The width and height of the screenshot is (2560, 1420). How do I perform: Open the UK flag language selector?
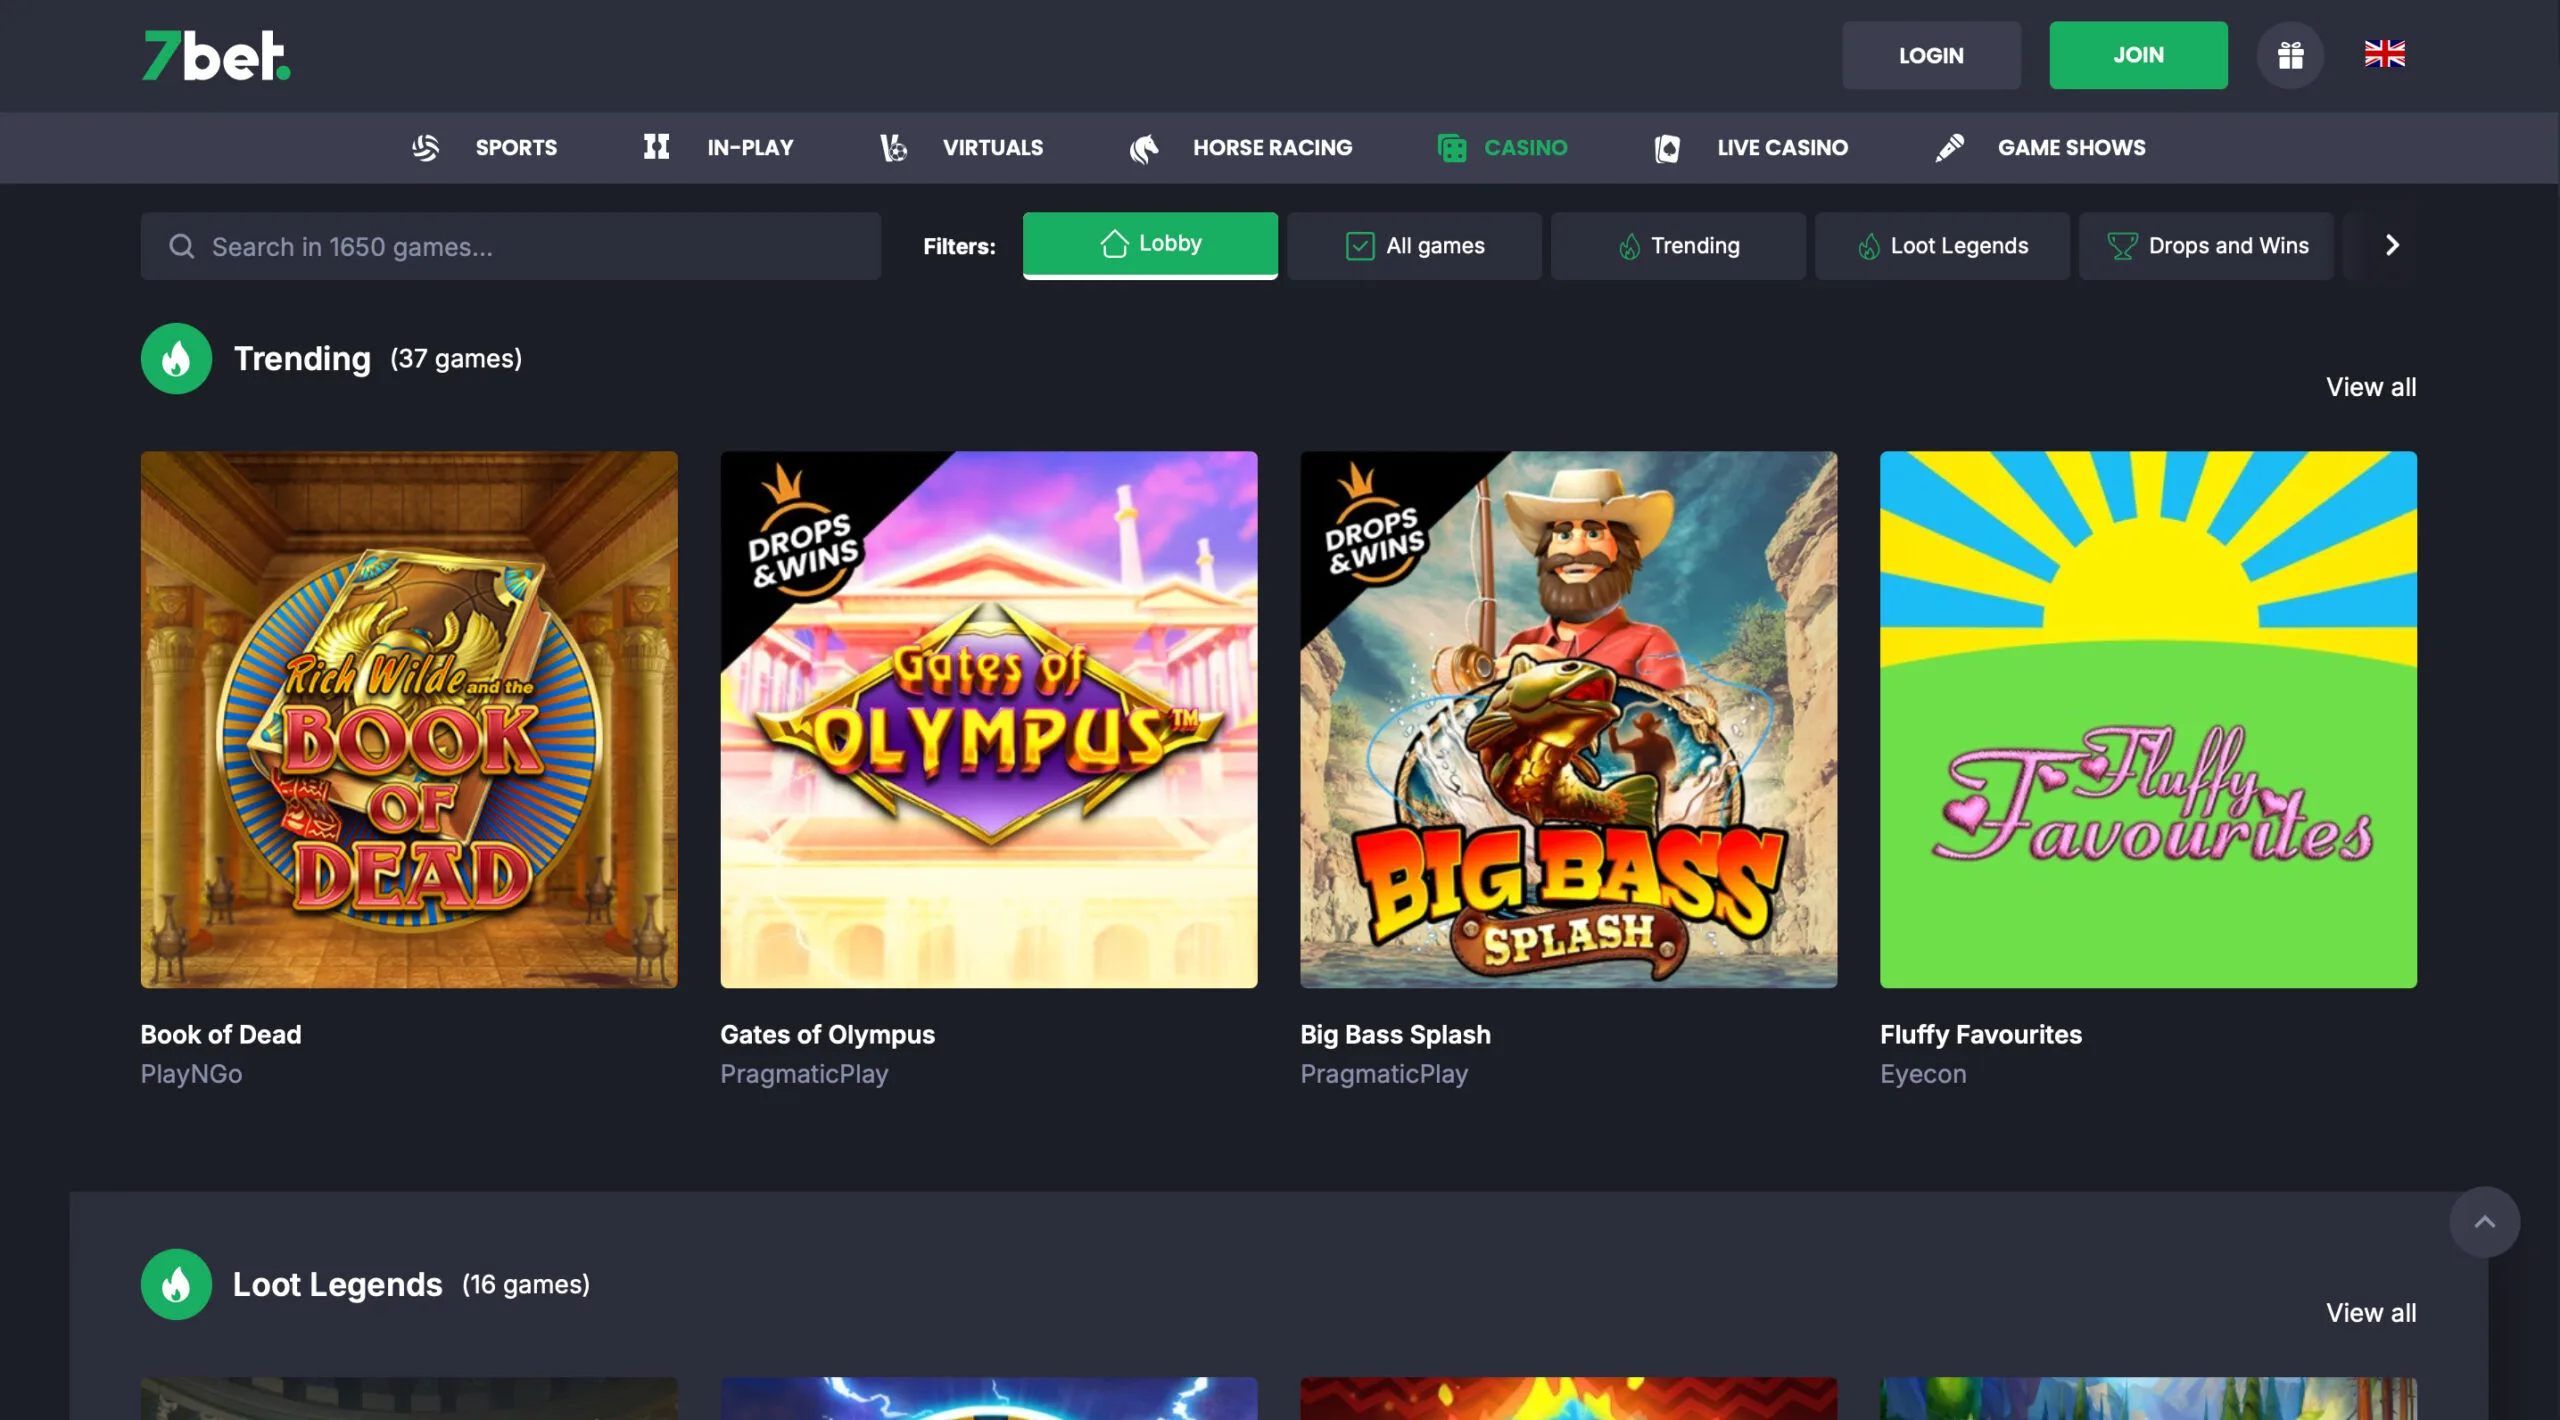click(x=2386, y=55)
